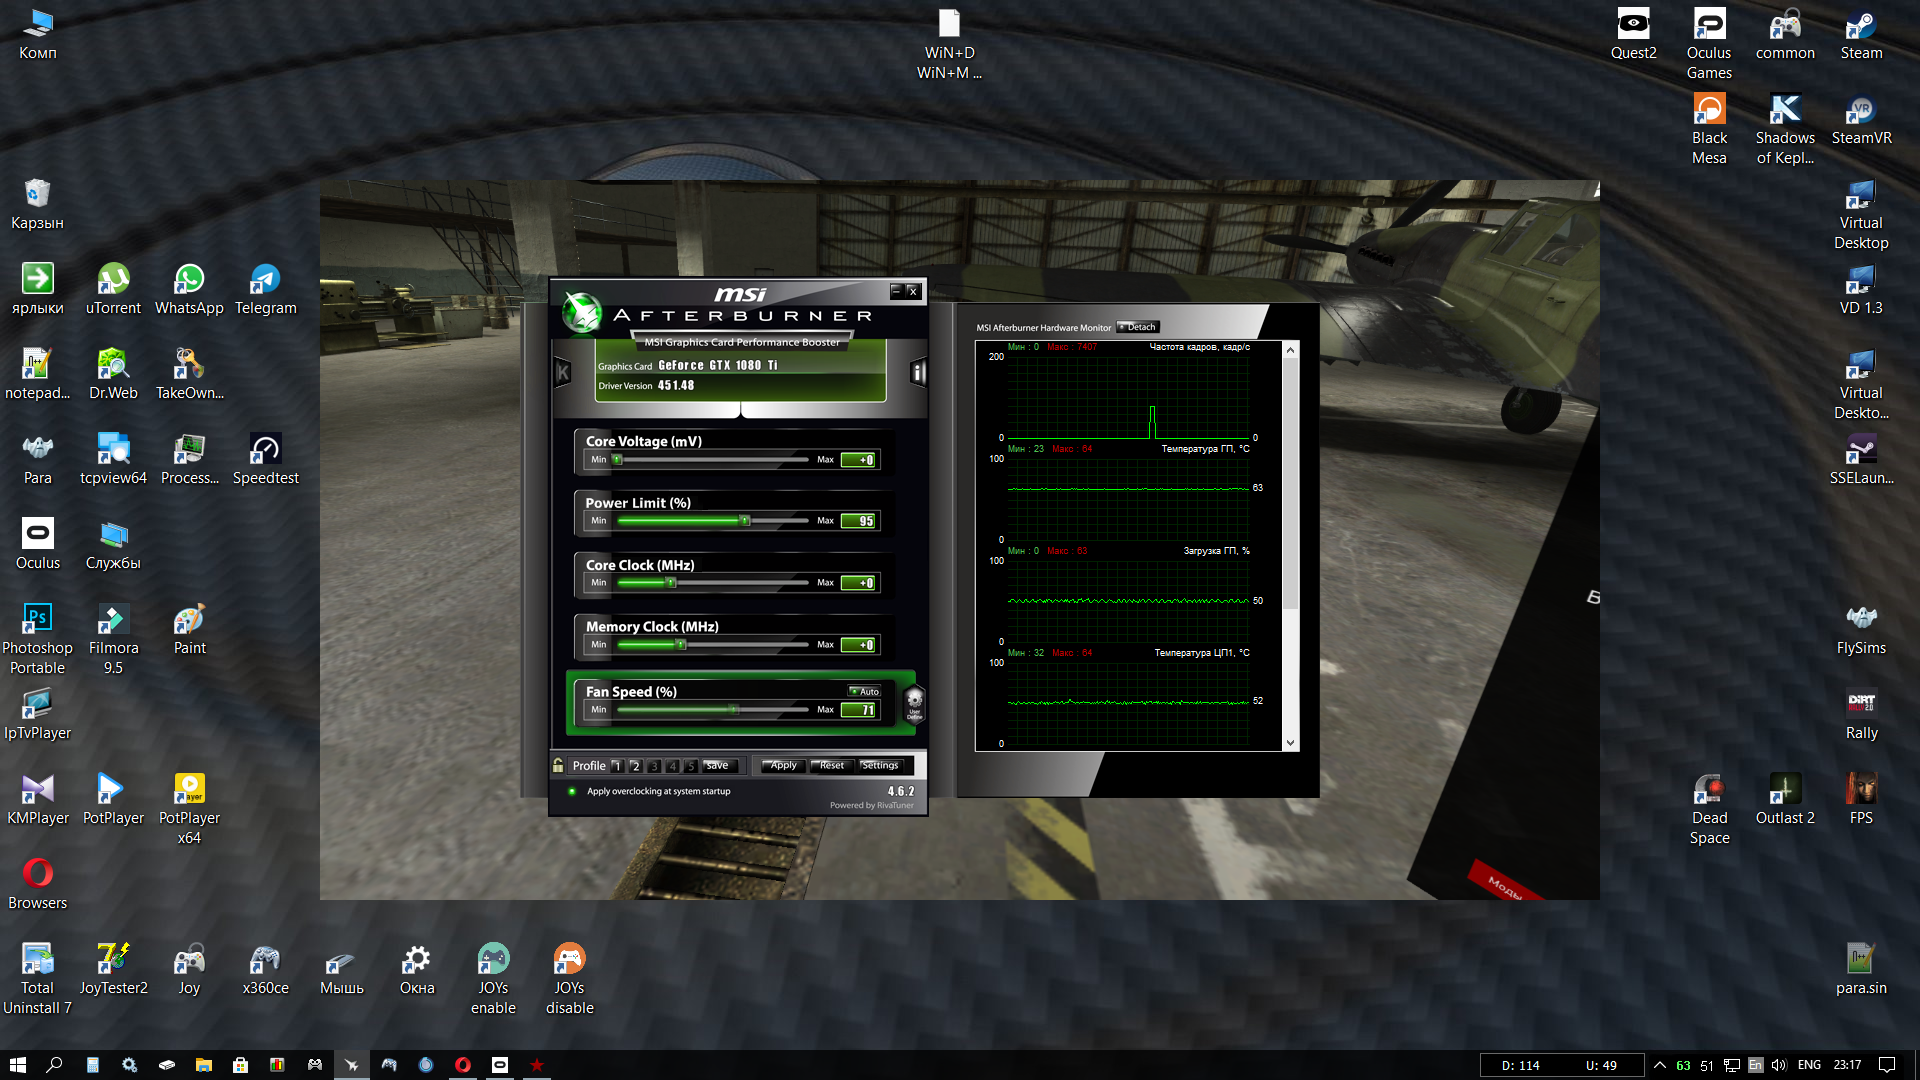Screen dimensions: 1920x1080
Task: Open Windows Start menu
Action: coord(17,1065)
